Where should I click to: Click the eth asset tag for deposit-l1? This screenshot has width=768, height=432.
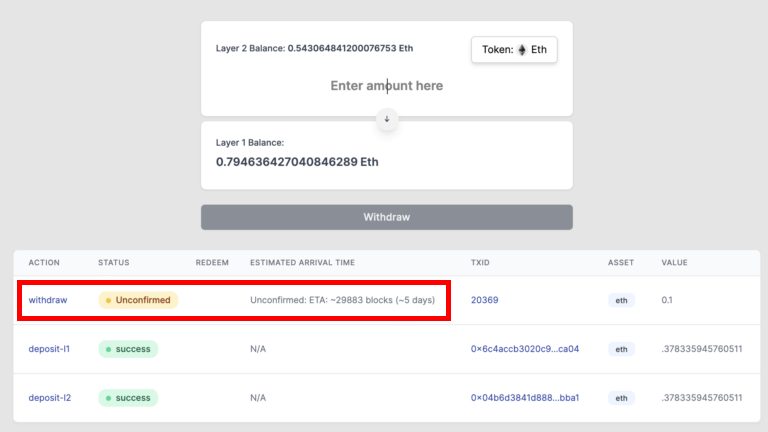[621, 349]
